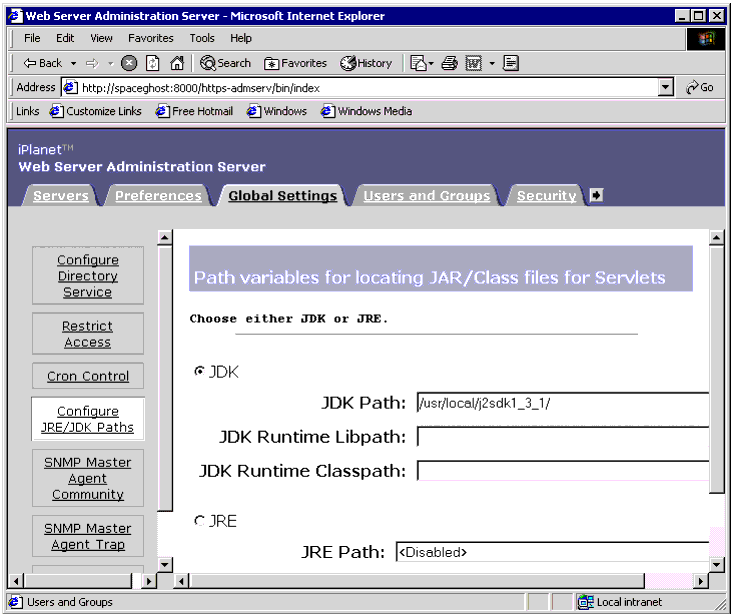This screenshot has width=733, height=616.
Task: Expand the address bar dropdown
Action: pos(665,87)
